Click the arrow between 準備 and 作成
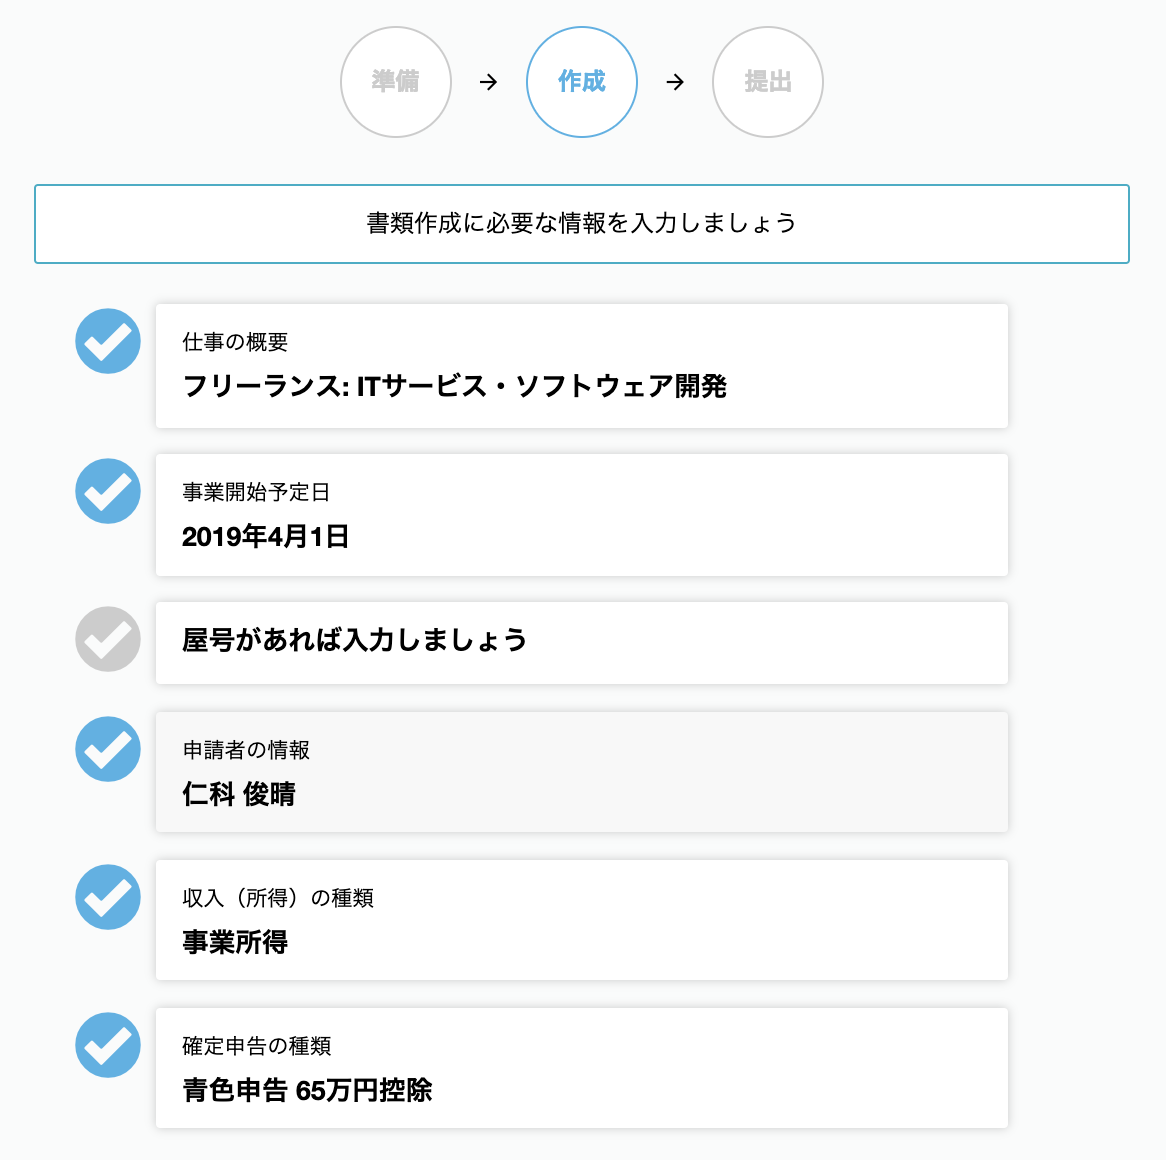Image resolution: width=1166 pixels, height=1160 pixels. coord(489,82)
